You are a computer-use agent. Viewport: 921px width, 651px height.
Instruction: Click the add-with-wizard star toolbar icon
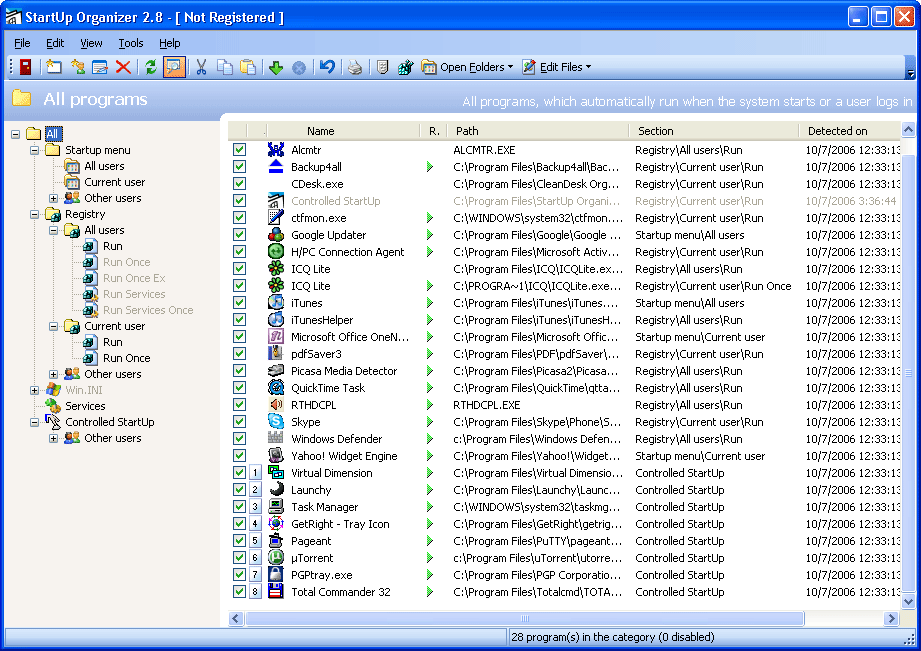click(x=78, y=67)
